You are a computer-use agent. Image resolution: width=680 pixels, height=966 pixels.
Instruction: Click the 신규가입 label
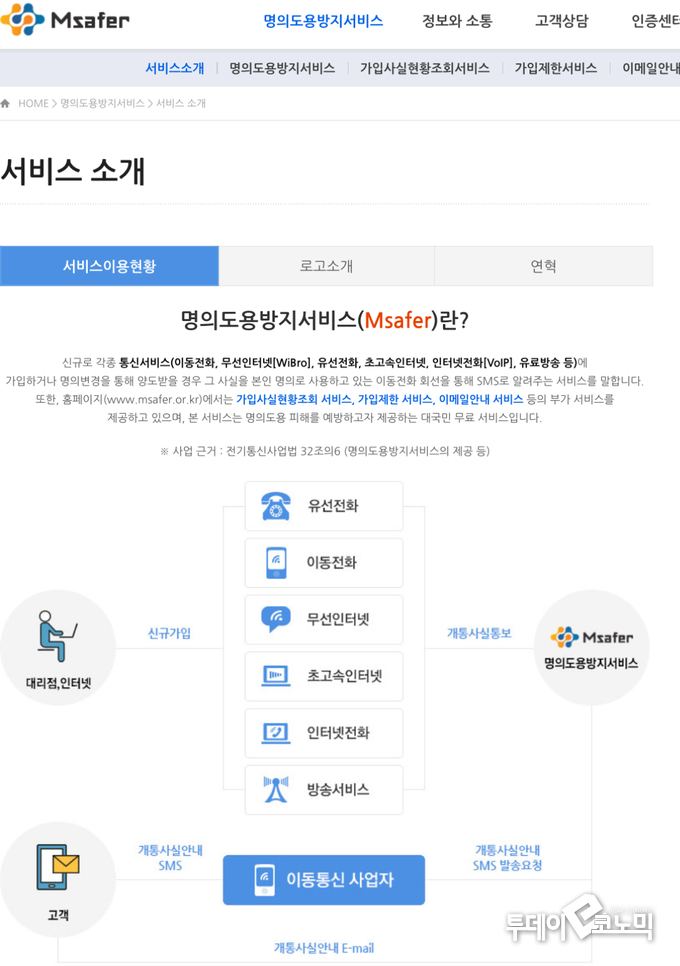pyautogui.click(x=169, y=633)
